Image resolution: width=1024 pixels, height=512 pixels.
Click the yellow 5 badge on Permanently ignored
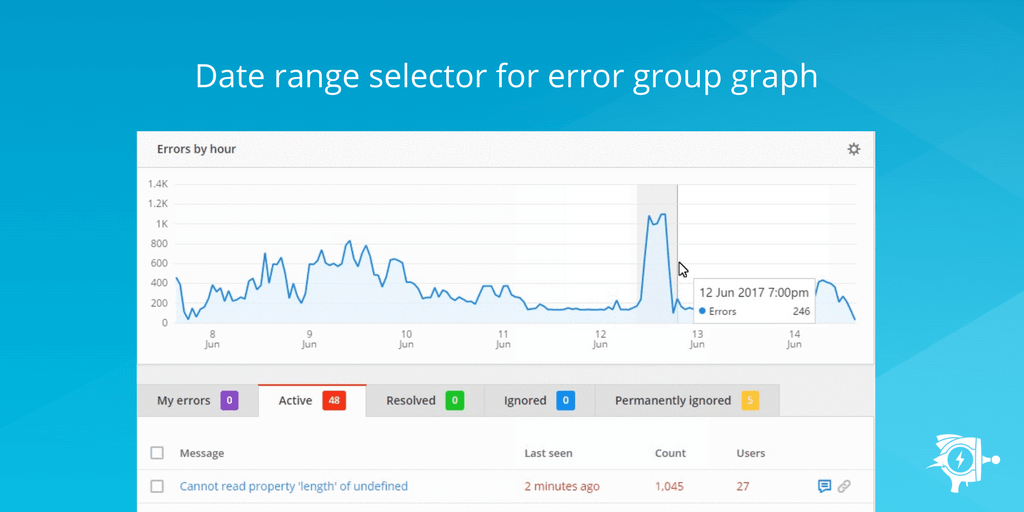point(750,400)
